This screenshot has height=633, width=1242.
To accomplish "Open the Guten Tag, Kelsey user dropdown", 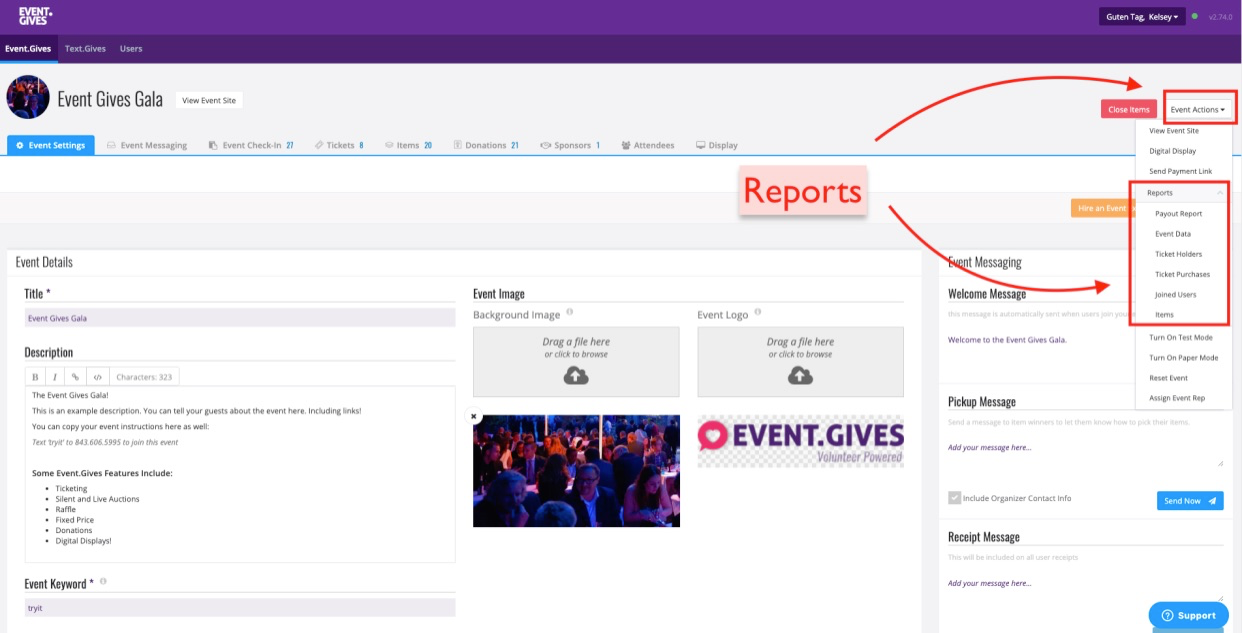I will [1141, 17].
